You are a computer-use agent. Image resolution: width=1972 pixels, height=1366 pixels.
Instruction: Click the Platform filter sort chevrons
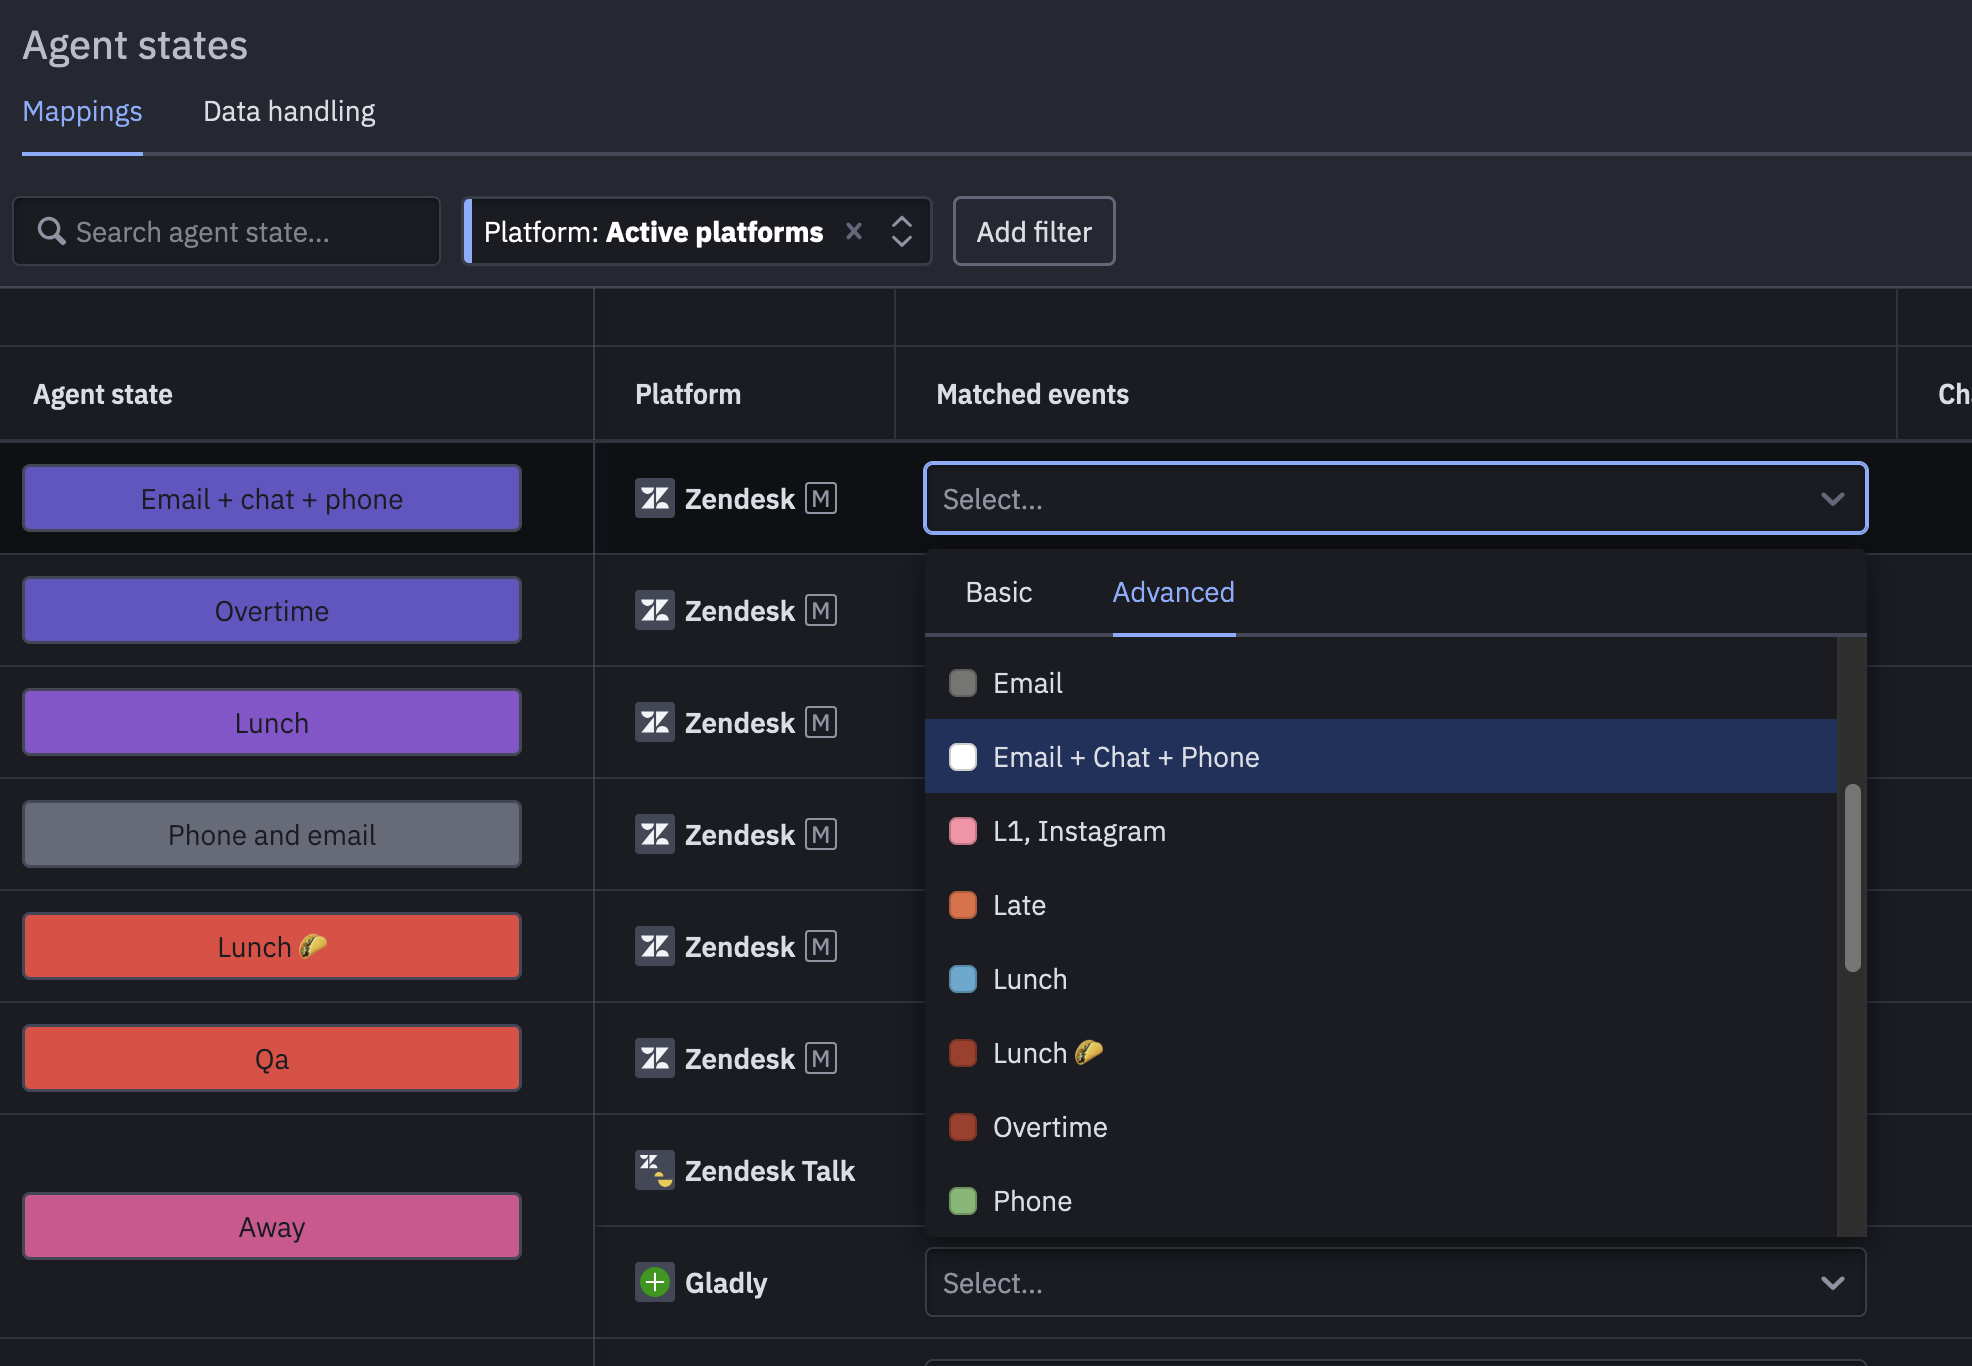pyautogui.click(x=901, y=231)
